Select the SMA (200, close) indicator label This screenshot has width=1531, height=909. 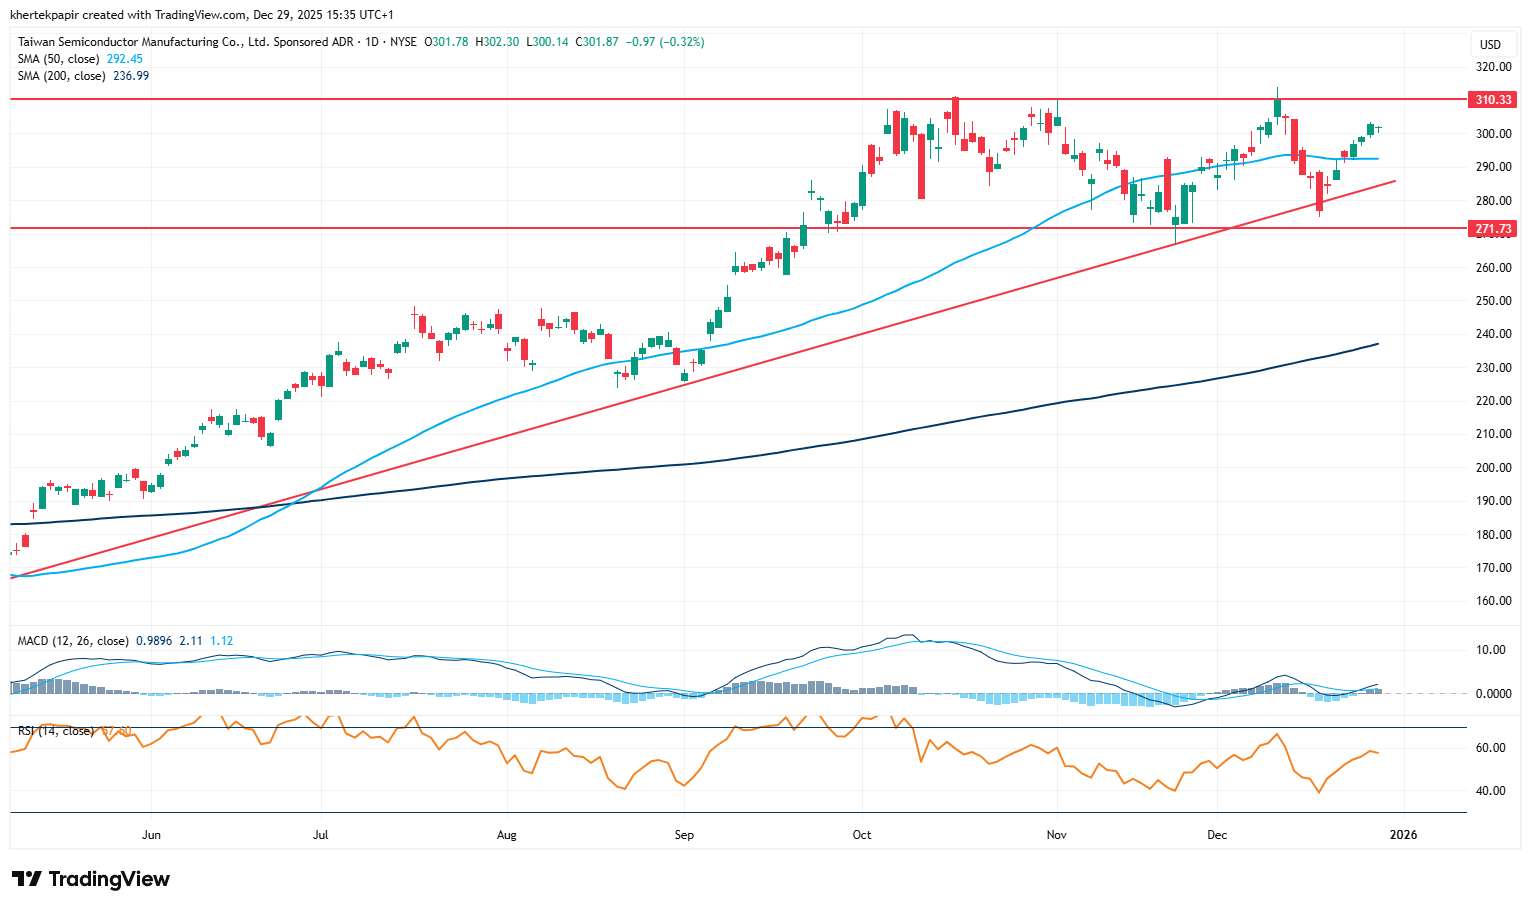pos(62,76)
